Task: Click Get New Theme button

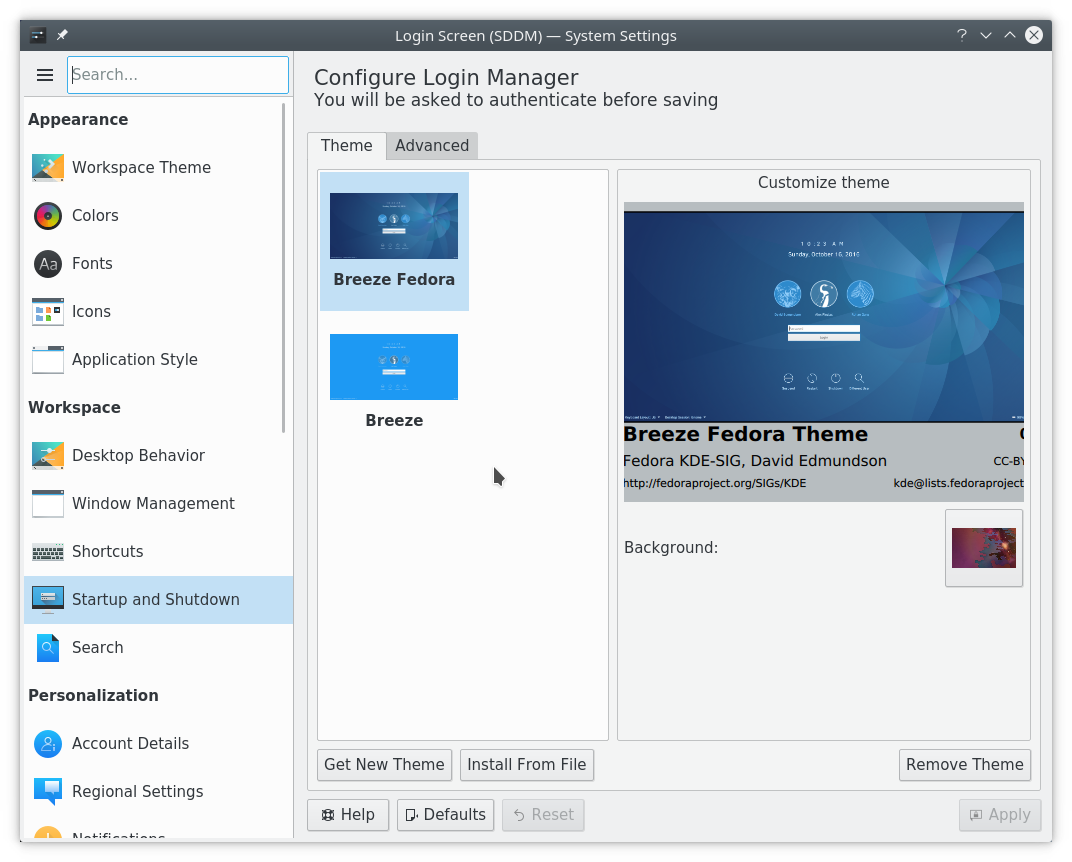Action: (384, 764)
